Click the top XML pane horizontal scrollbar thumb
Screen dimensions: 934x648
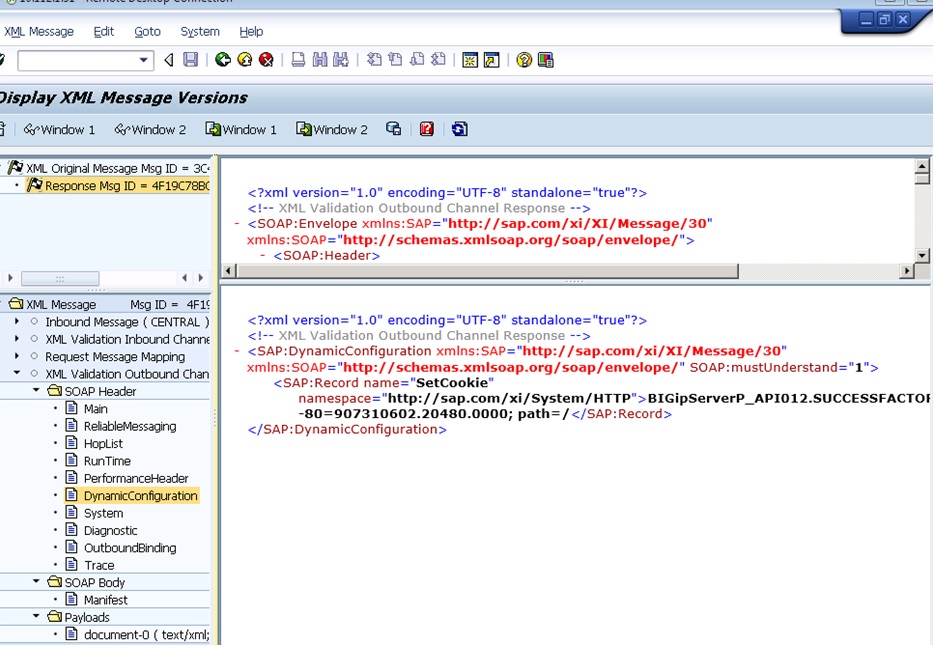488,271
